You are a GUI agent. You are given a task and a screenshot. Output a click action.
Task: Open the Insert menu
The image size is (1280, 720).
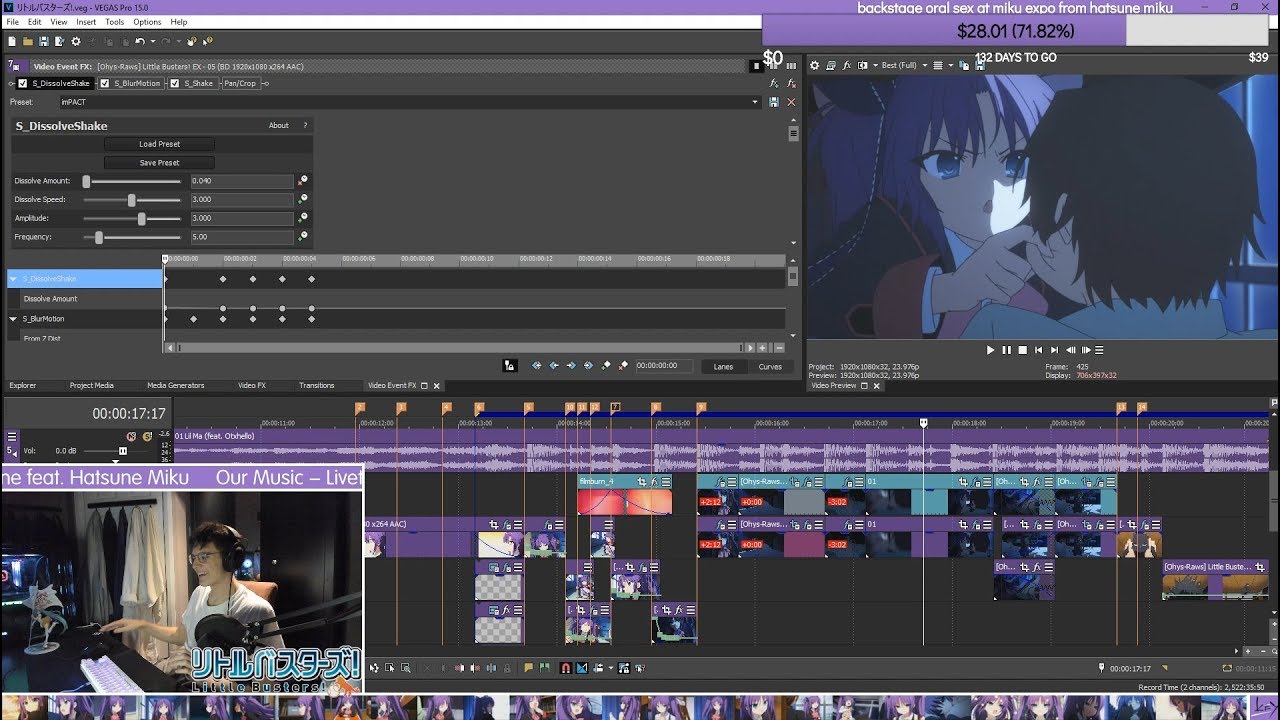(x=86, y=22)
